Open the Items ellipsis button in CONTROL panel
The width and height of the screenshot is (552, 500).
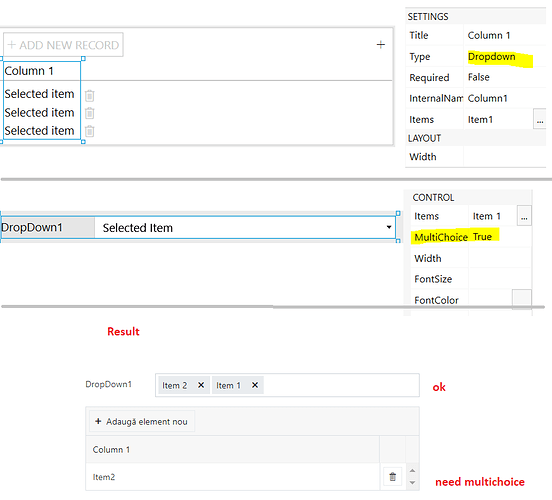coord(524,216)
